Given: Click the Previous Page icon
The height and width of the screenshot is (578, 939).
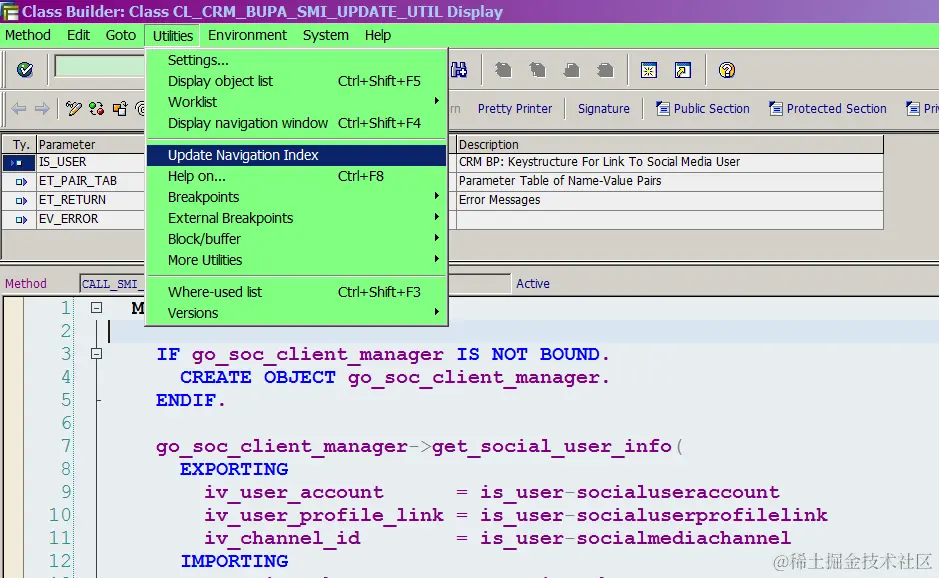Looking at the screenshot, I should [x=537, y=70].
